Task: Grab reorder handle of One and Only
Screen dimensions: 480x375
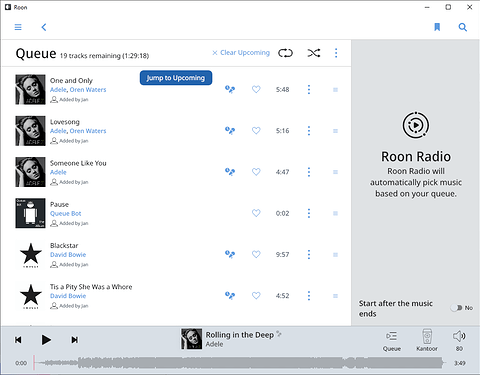Action: tap(335, 90)
